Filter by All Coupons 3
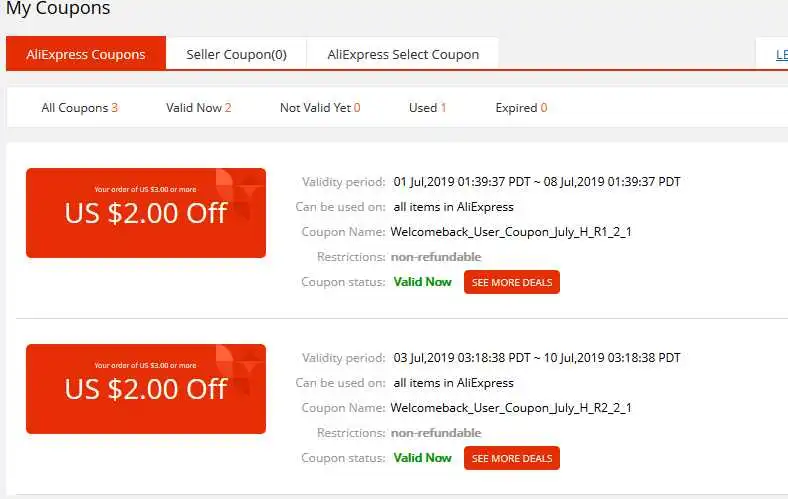The width and height of the screenshot is (788, 499). pos(79,108)
